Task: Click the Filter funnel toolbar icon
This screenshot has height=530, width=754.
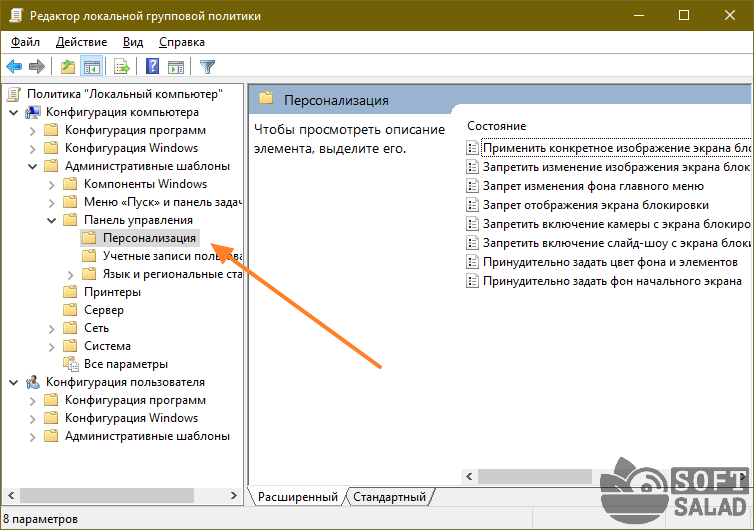Action: (207, 66)
